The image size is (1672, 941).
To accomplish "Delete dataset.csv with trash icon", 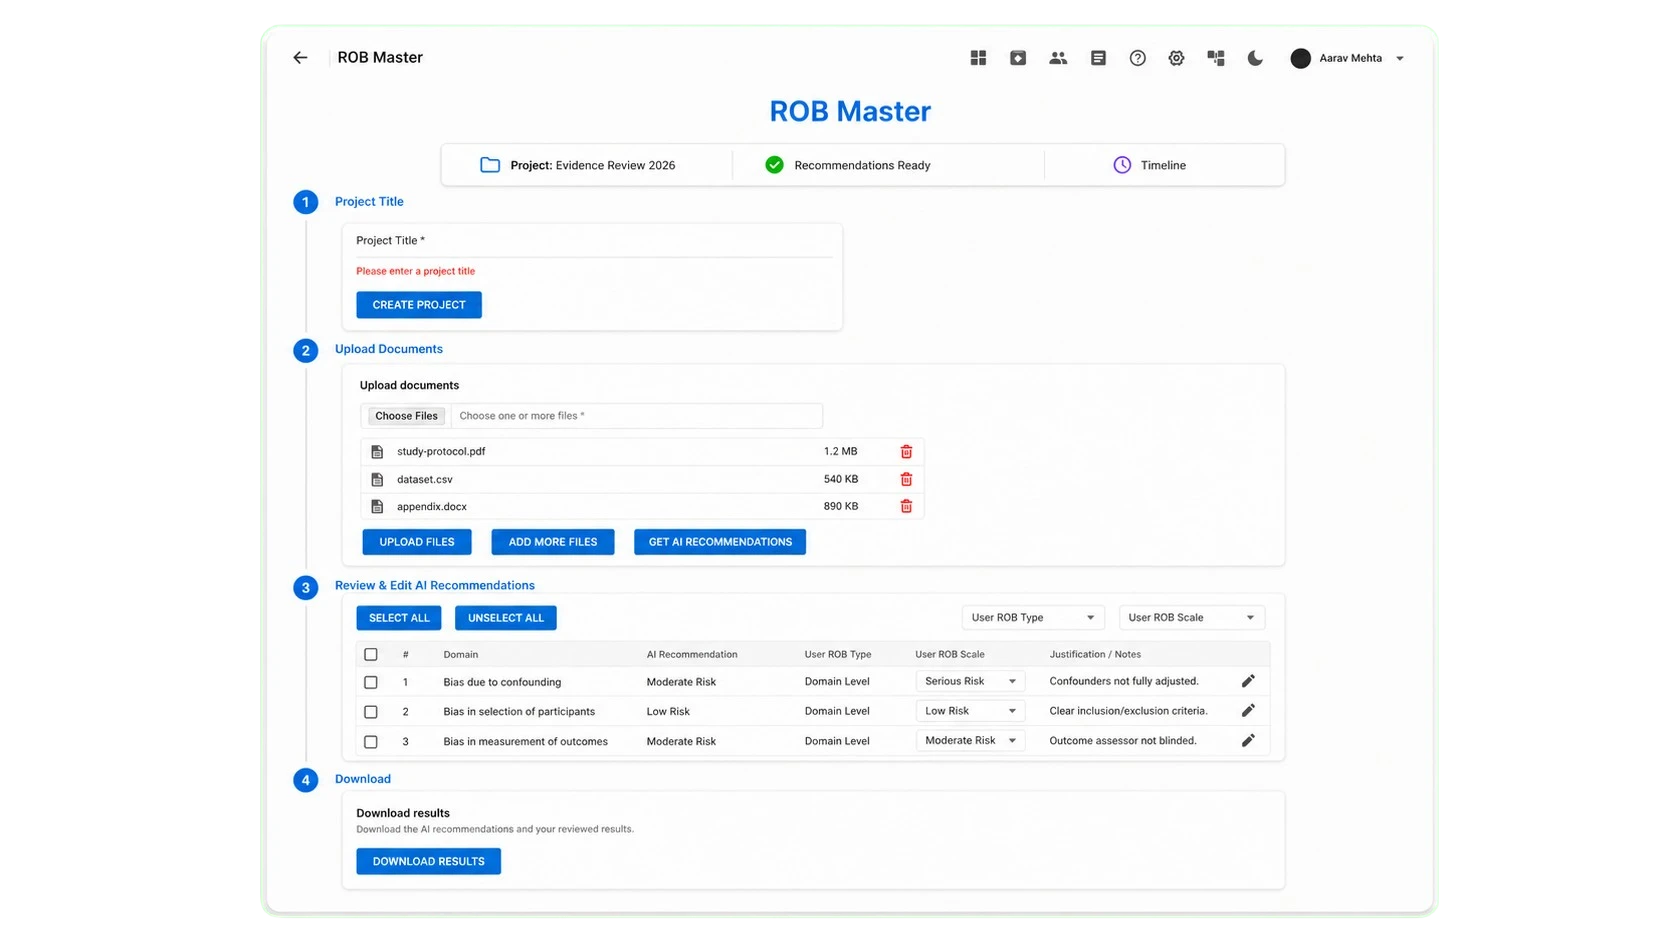I will tap(906, 479).
